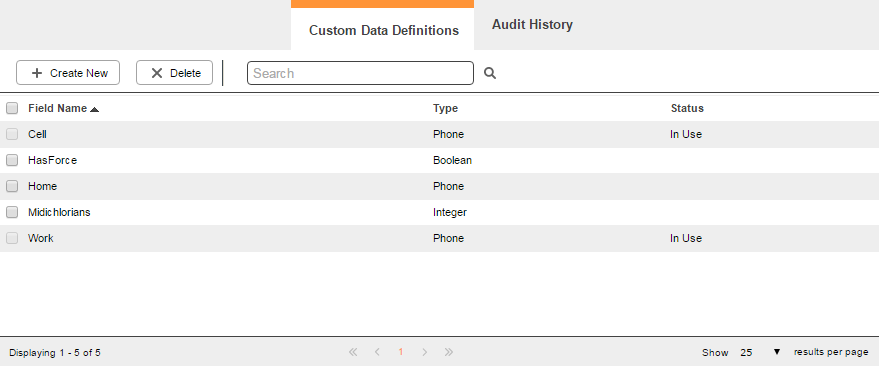The image size is (879, 366).
Task: Sort by Status column header
Action: coord(687,108)
